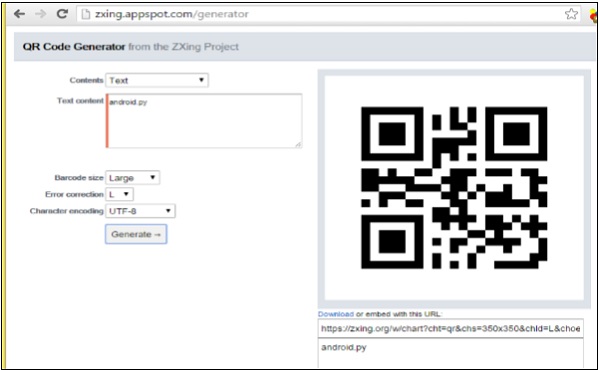
Task: Open the Error correction dropdown showing L
Action: pos(119,194)
